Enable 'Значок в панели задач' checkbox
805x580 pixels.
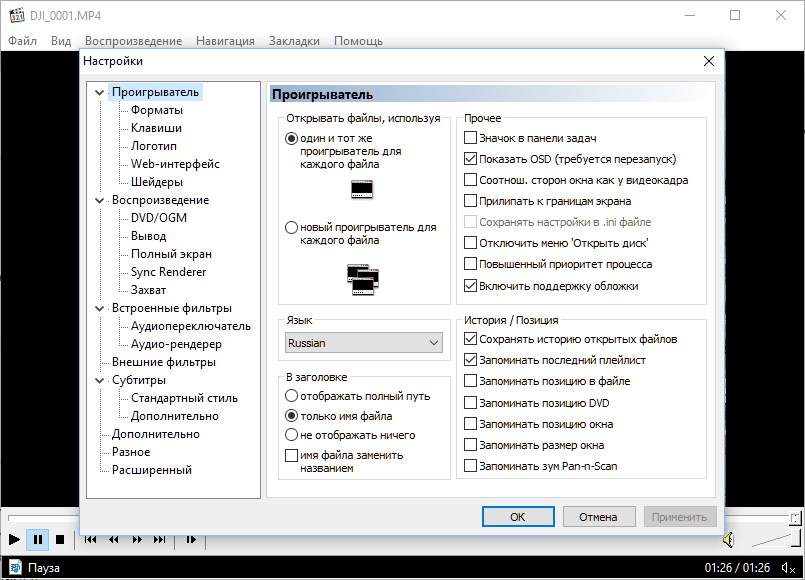click(x=470, y=138)
